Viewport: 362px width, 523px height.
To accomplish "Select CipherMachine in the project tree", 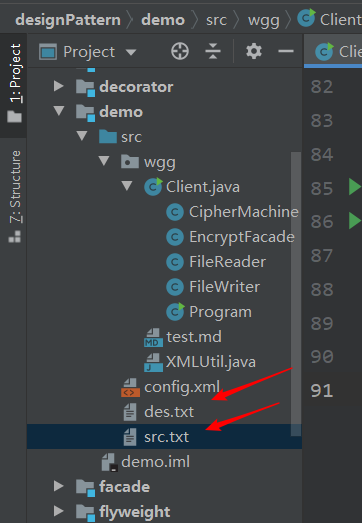I will coord(244,212).
